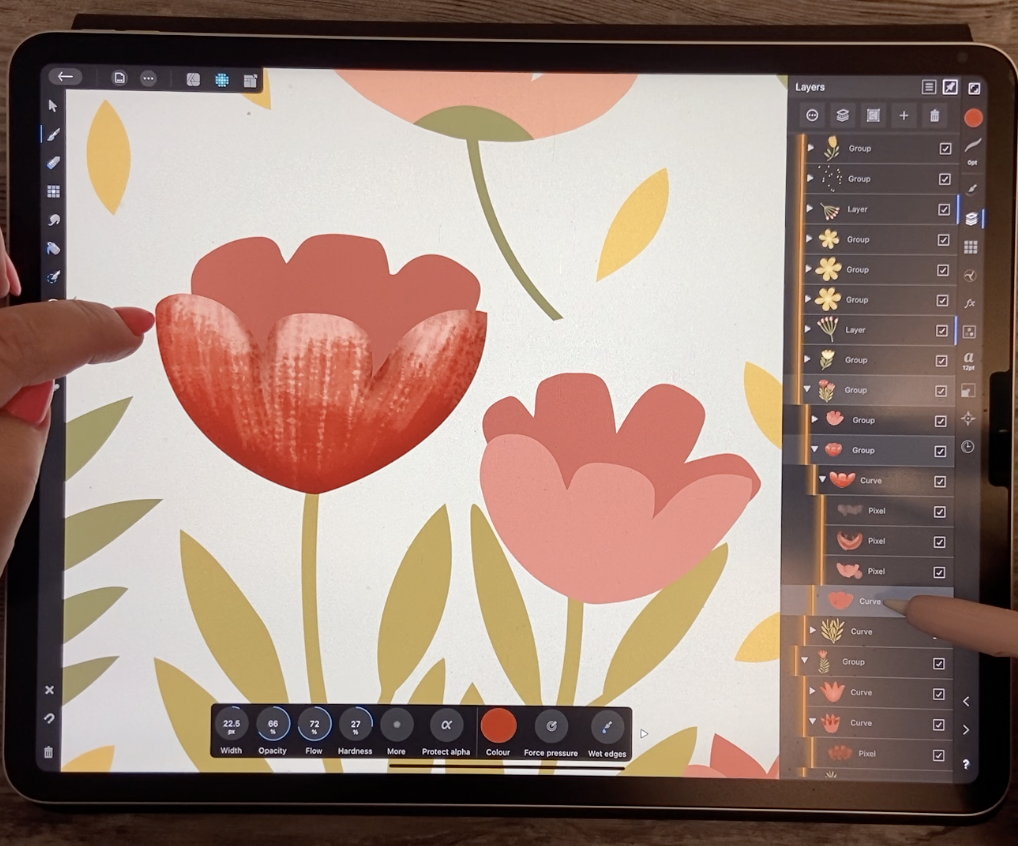Toggle visibility of pink-thumbnail Pixel layer
Viewport: 1018px width, 846px height.
coord(939,572)
